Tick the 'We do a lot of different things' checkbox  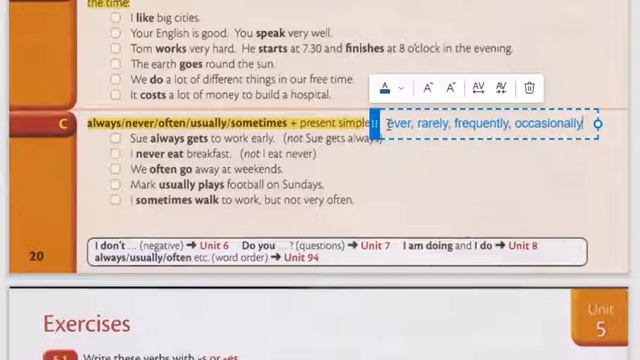pyautogui.click(x=116, y=79)
